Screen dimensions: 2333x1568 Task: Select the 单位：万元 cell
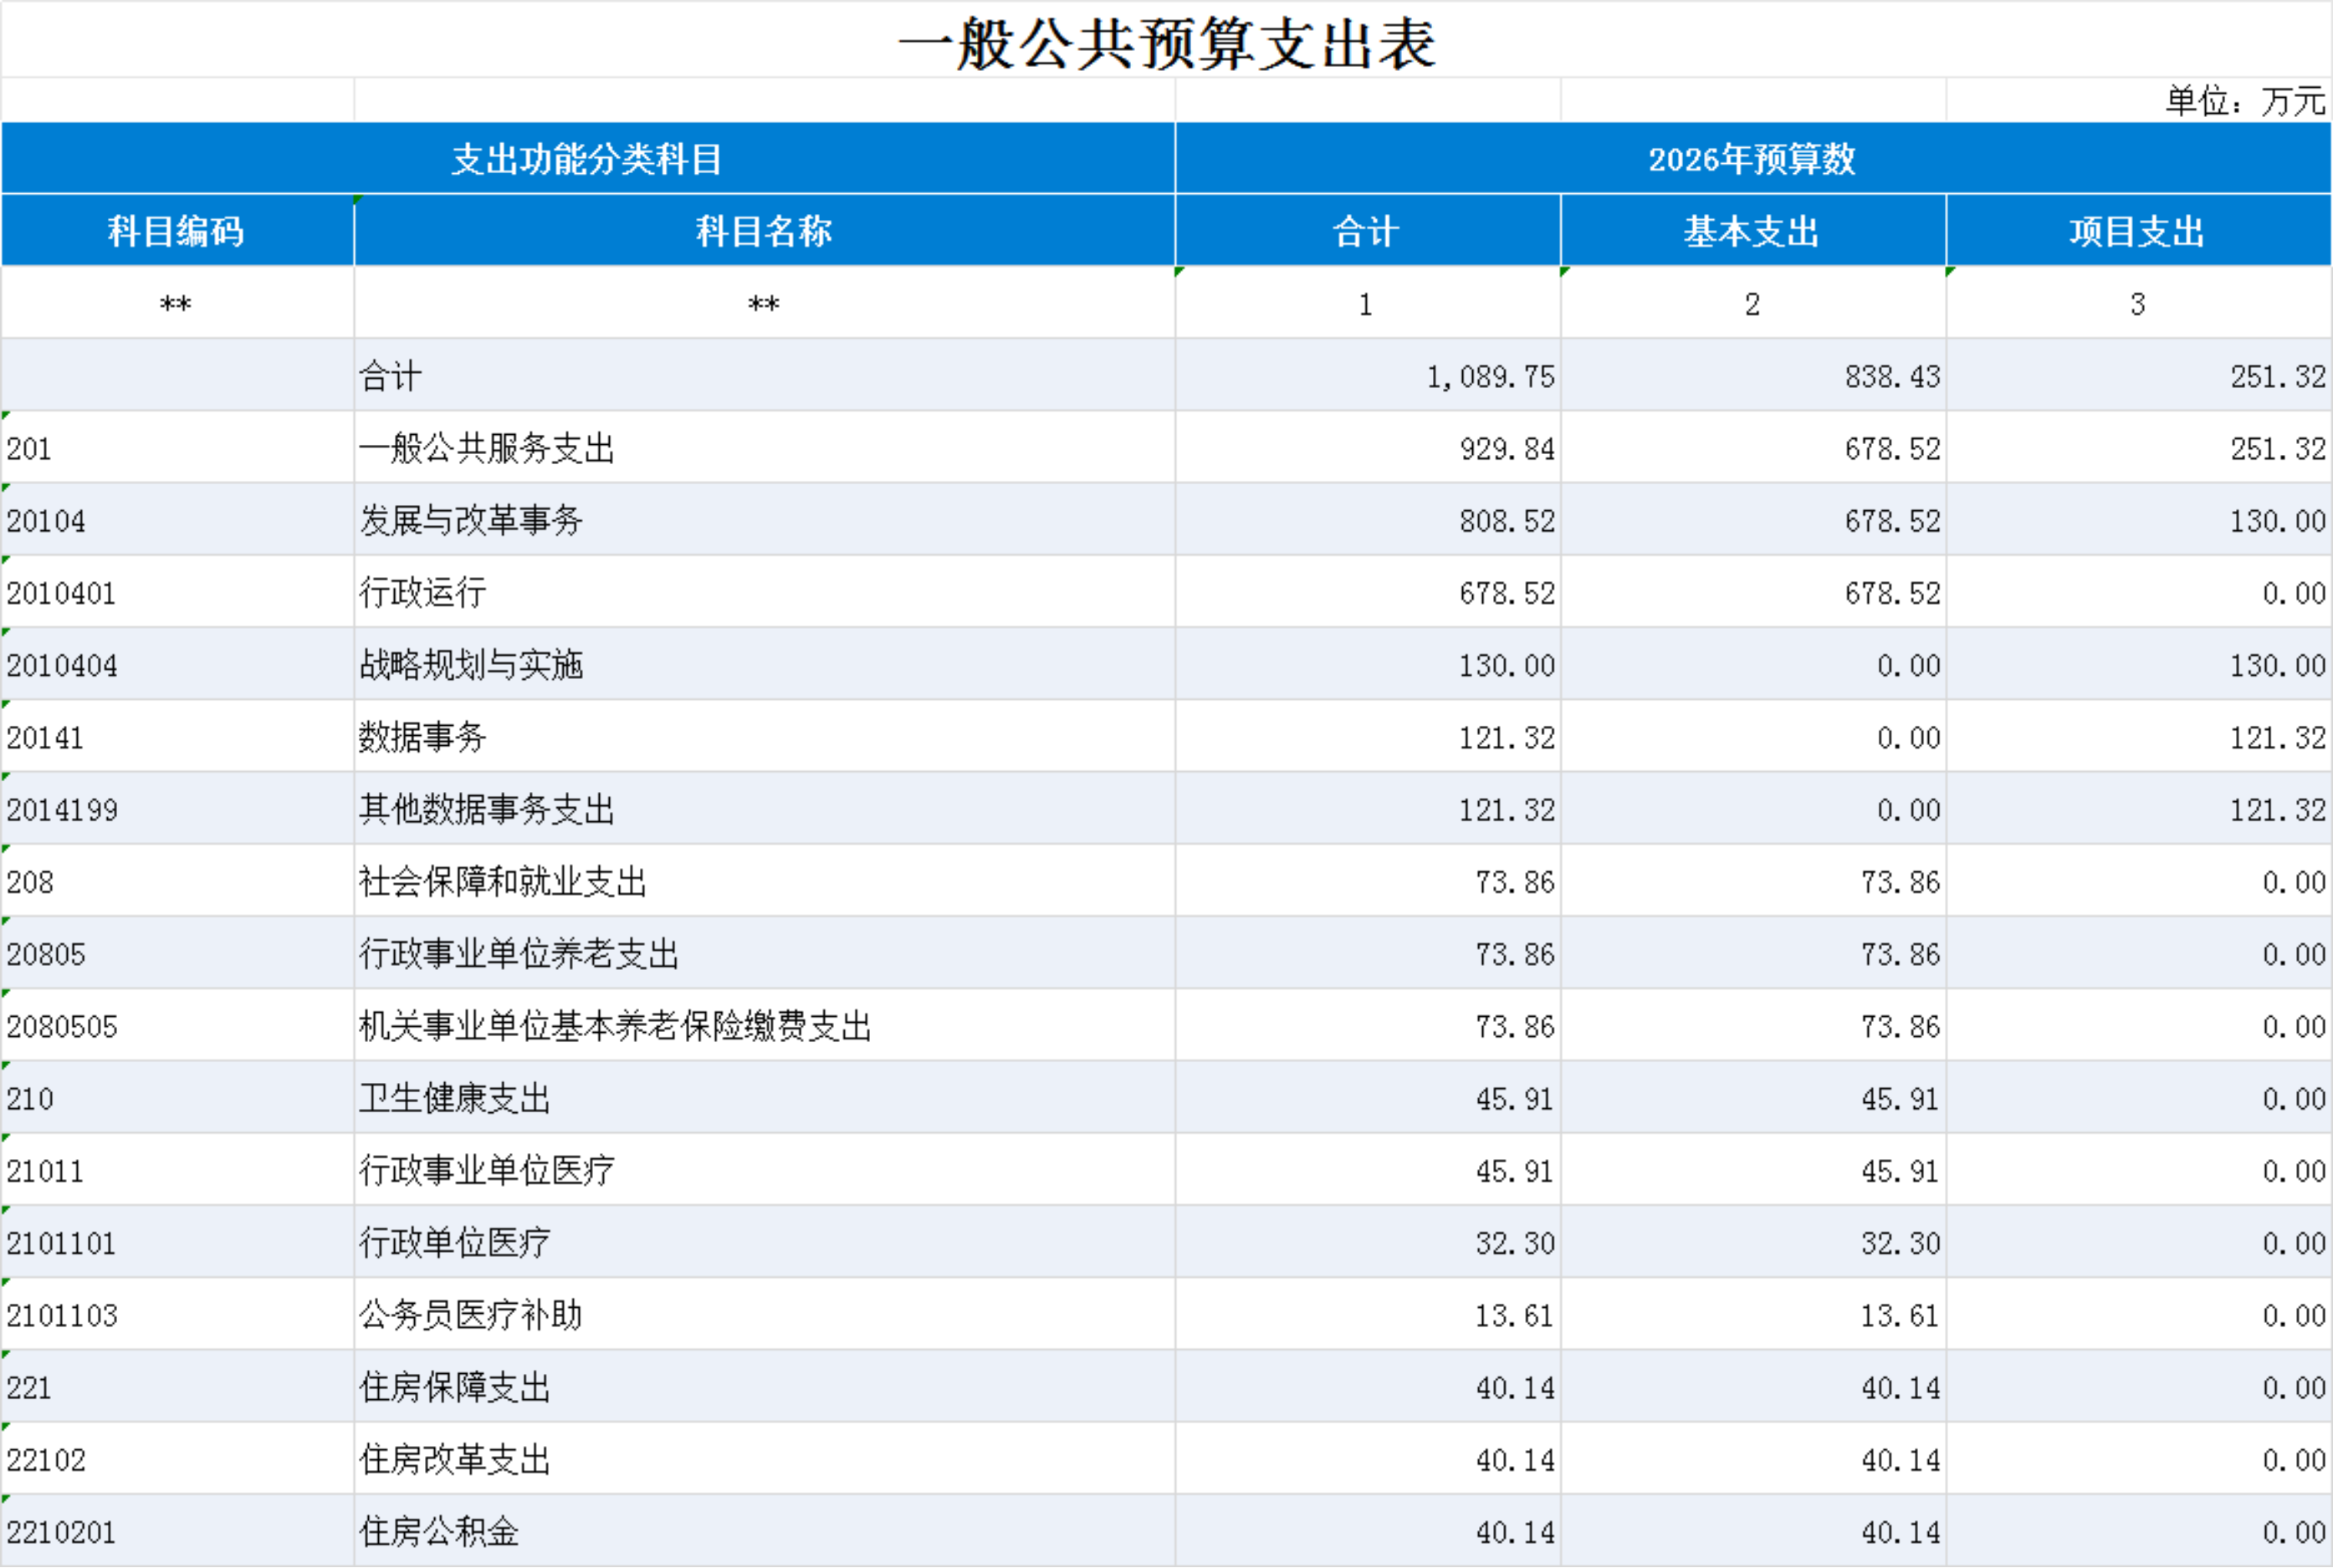(x=2245, y=101)
